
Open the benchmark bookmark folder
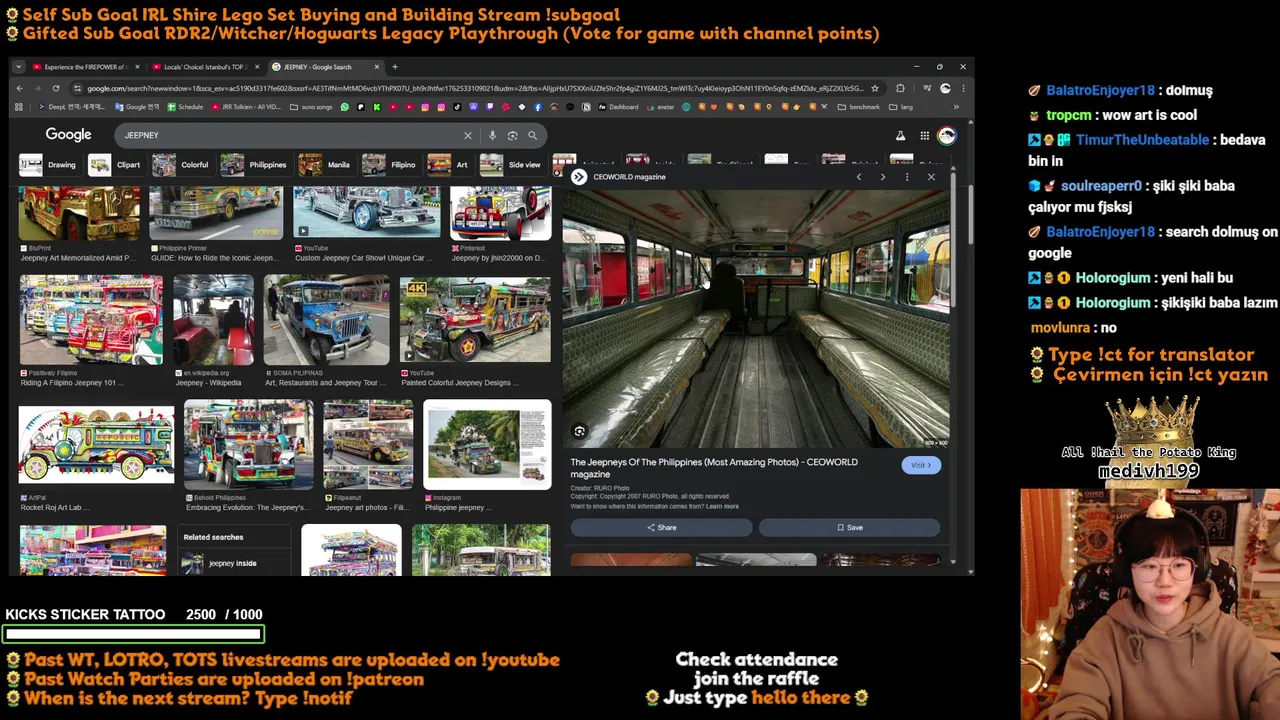(859, 107)
